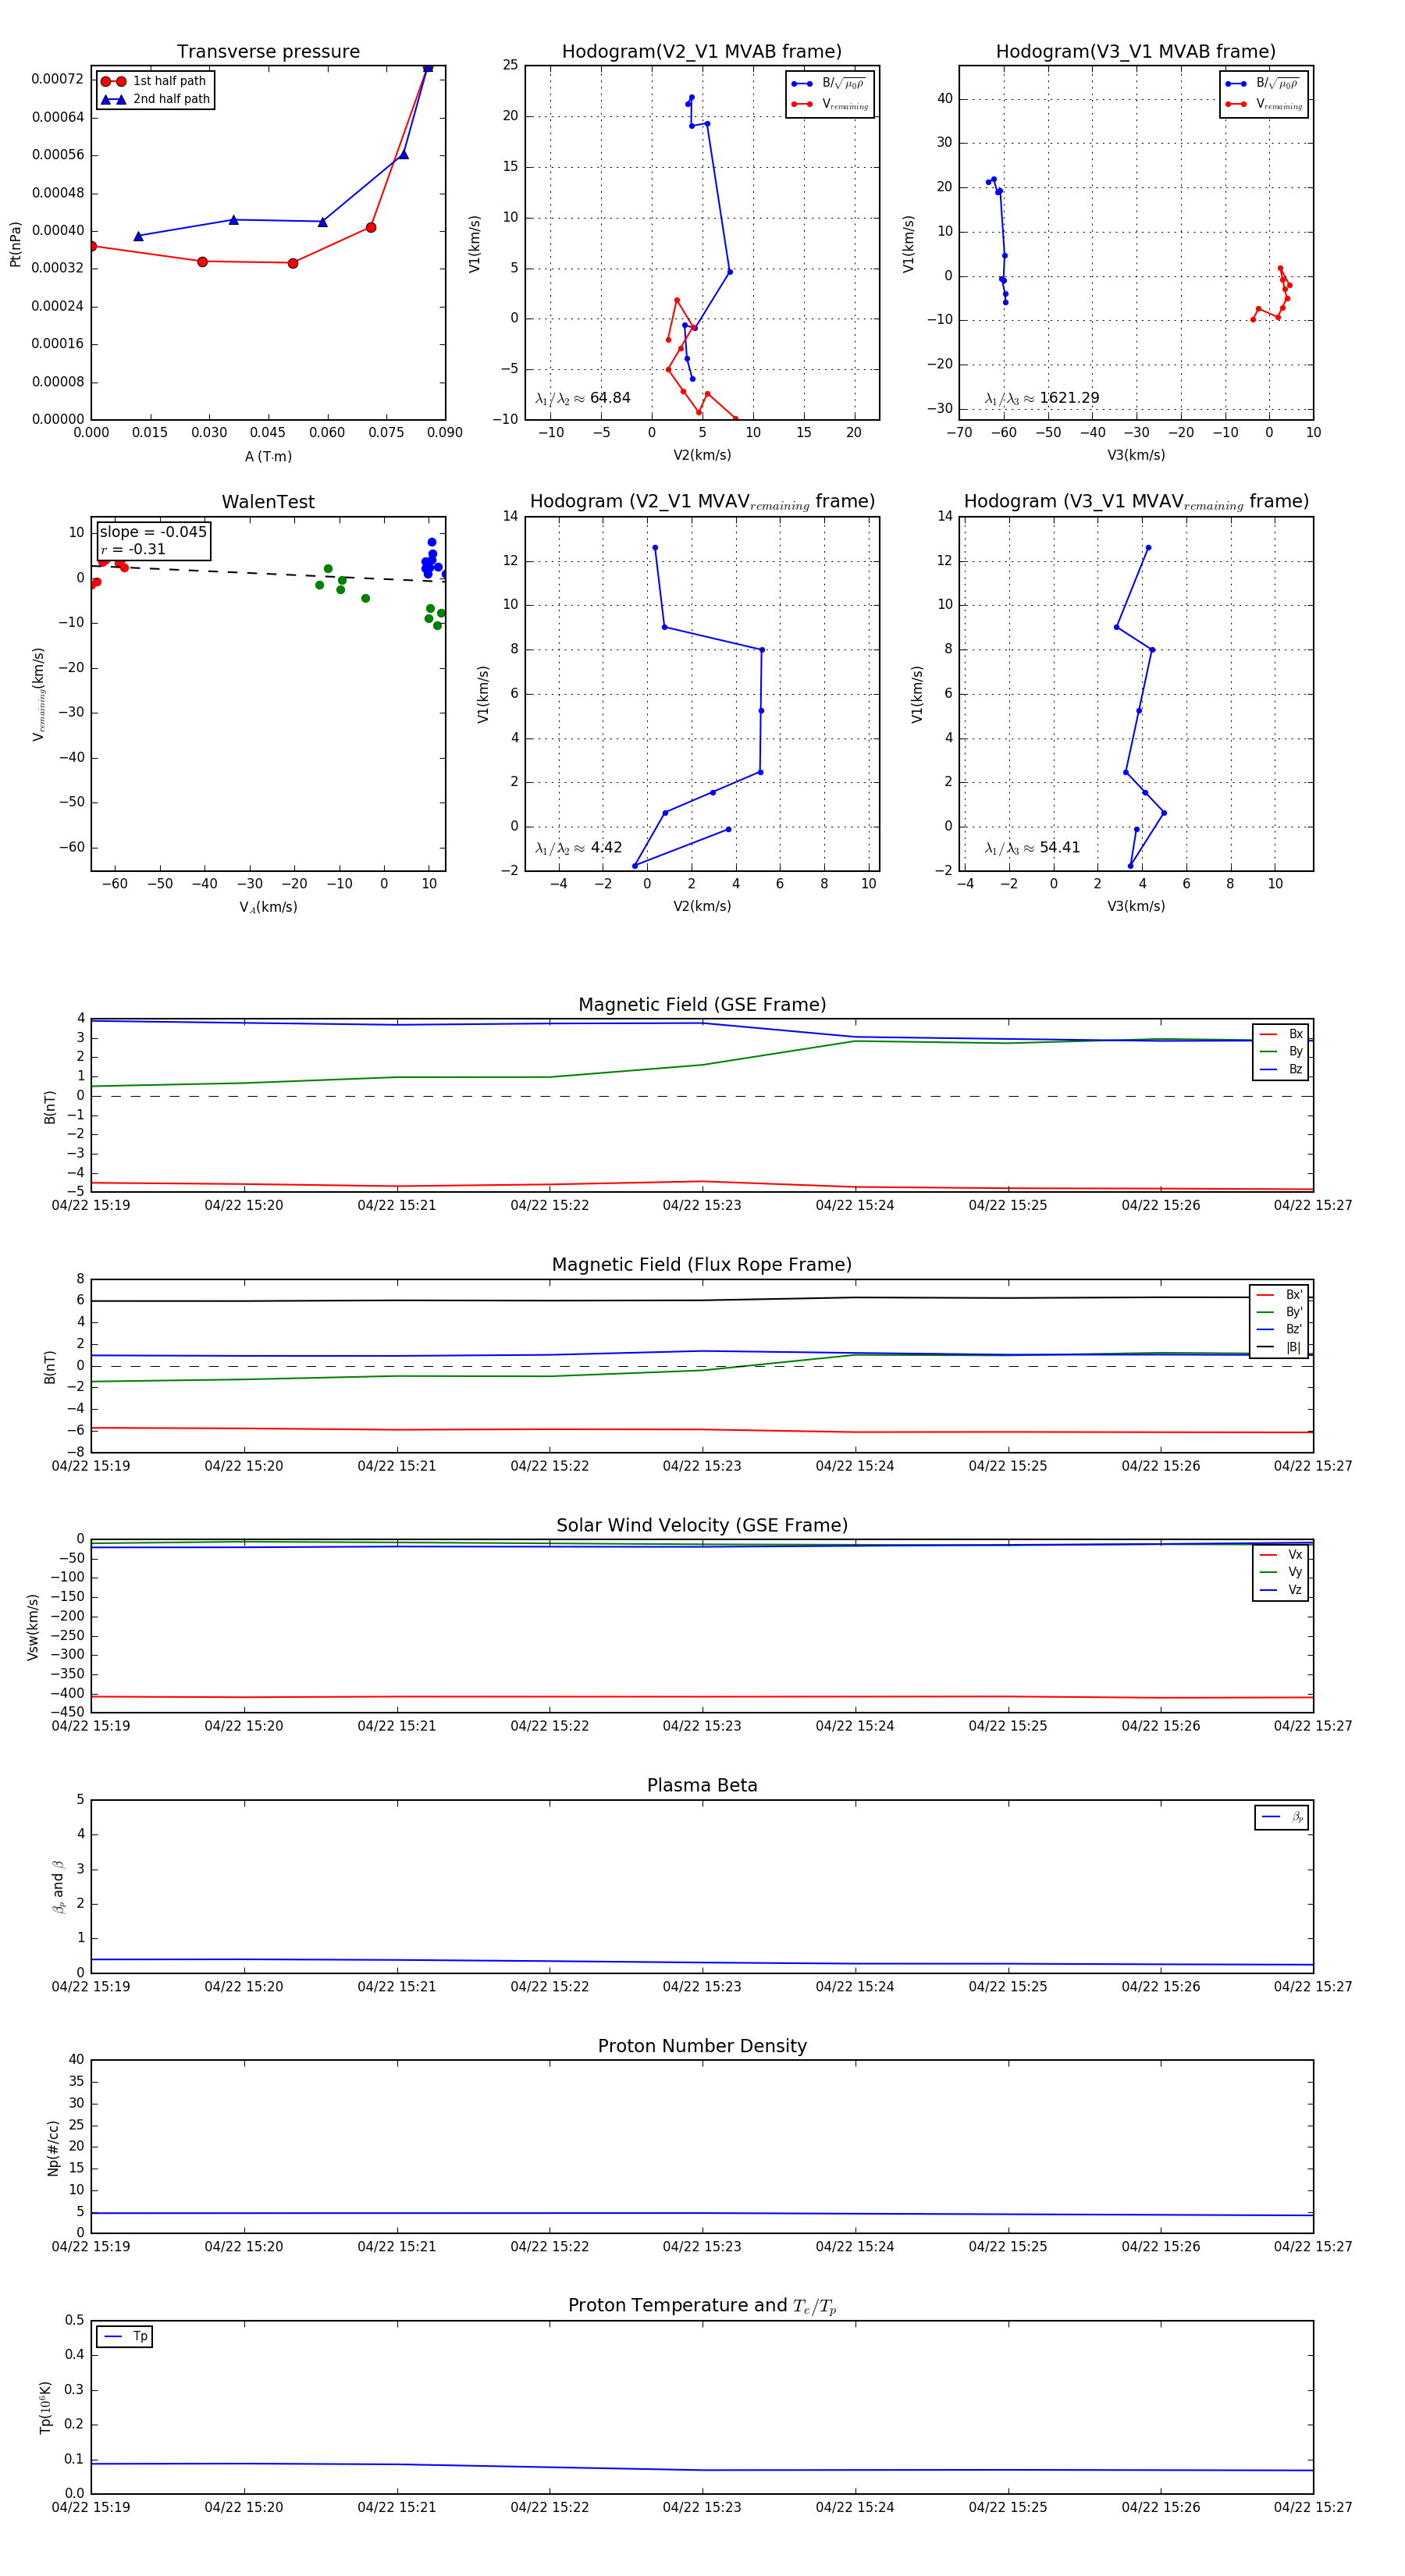The height and width of the screenshot is (2576, 1405).
Task: Click the Vx legend entry in velocity plot
Action: (x=1281, y=1555)
